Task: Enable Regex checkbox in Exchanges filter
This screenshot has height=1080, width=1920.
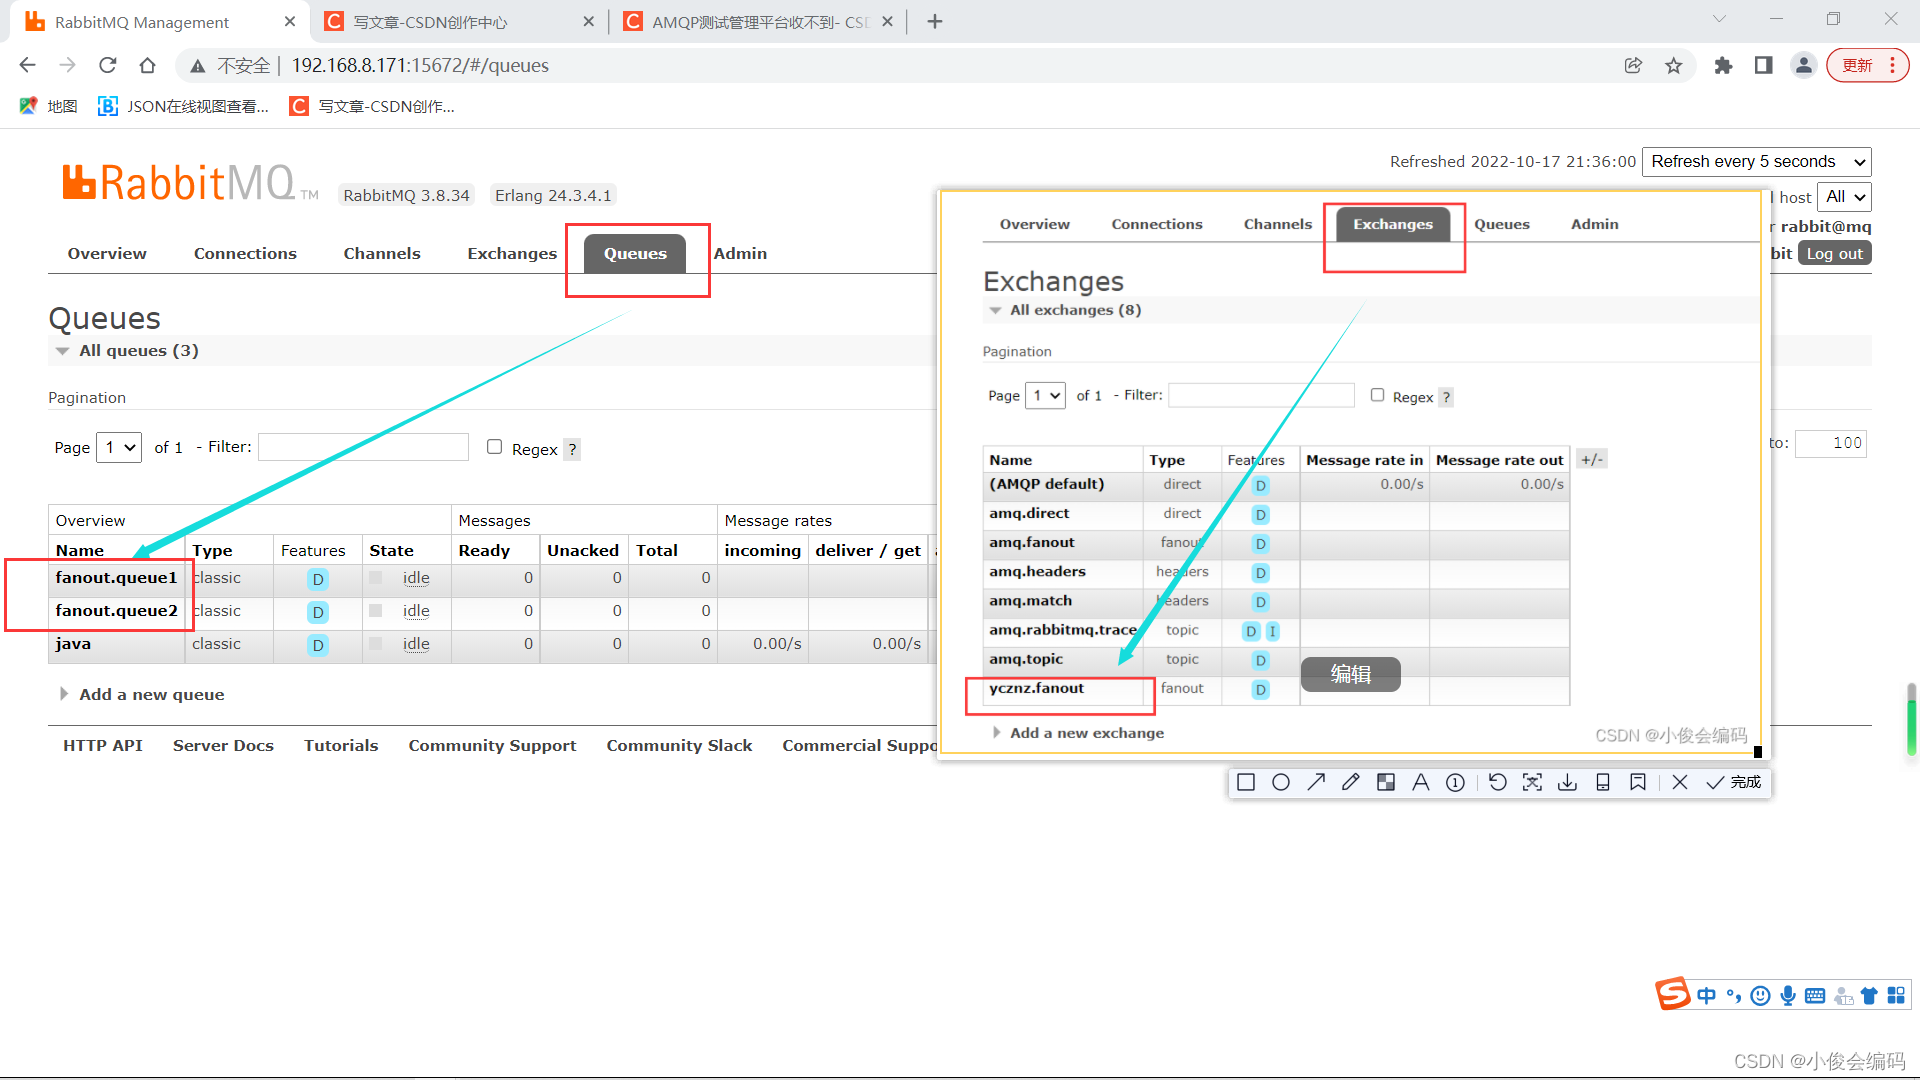Action: coord(1377,395)
